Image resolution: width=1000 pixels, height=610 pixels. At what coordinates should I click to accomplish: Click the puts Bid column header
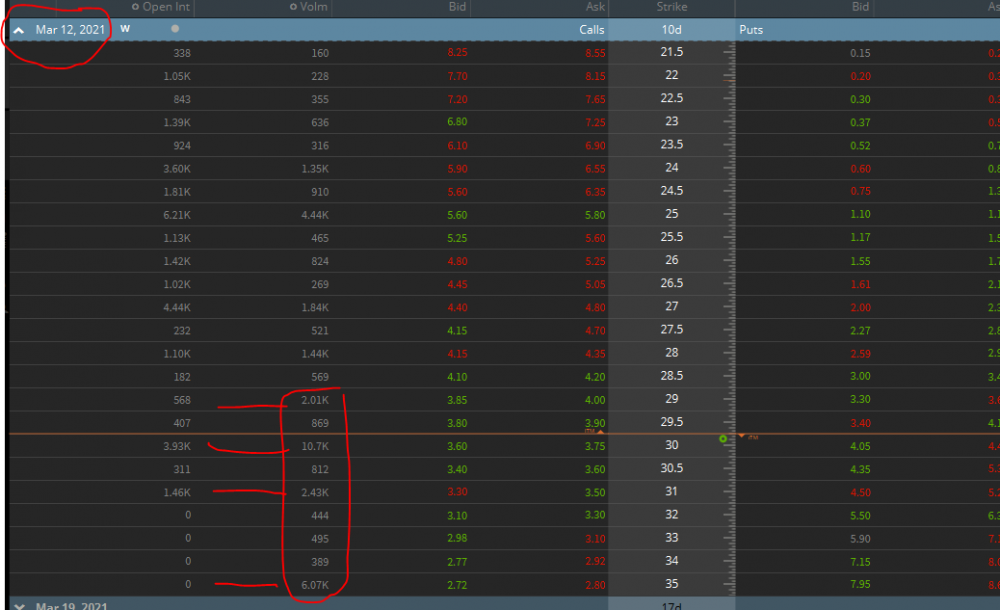click(x=860, y=7)
